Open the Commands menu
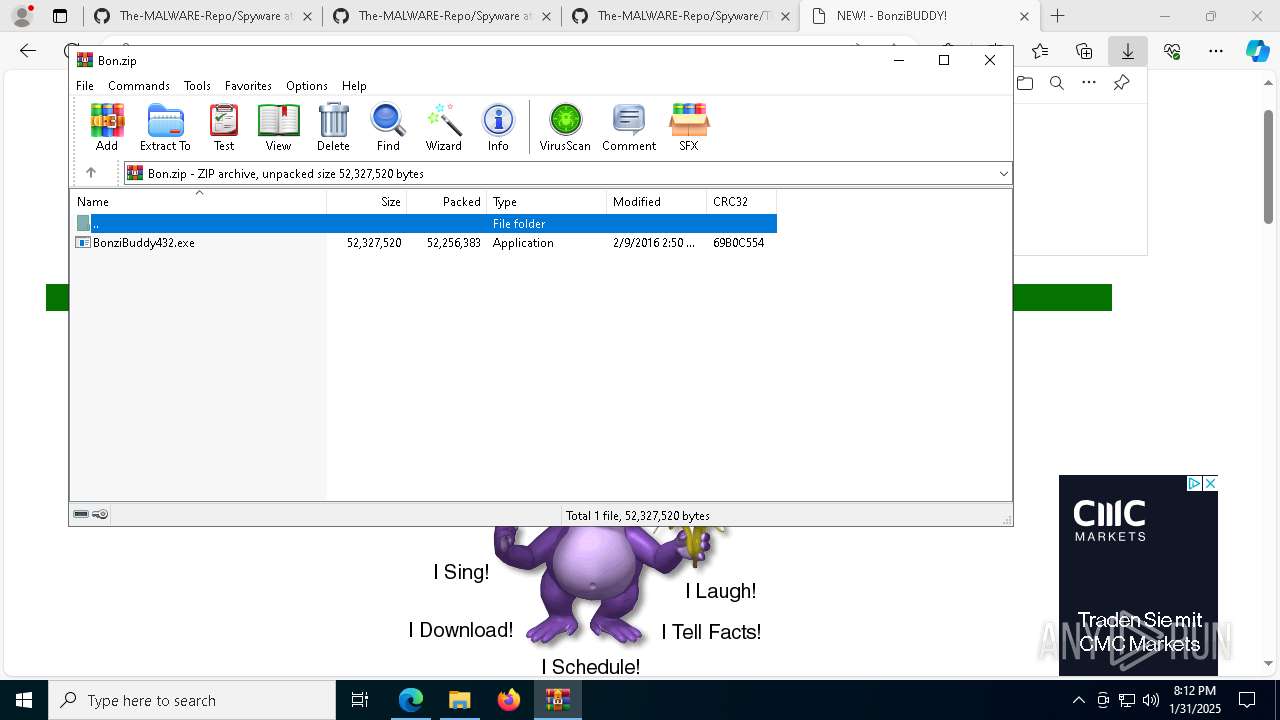Screen dimensions: 1280x720 tap(139, 86)
